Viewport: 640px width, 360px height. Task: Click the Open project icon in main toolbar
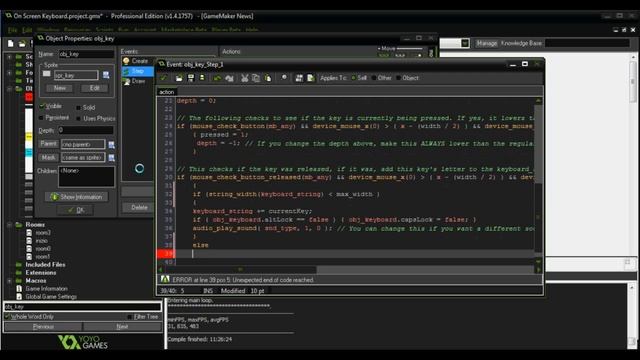22,43
